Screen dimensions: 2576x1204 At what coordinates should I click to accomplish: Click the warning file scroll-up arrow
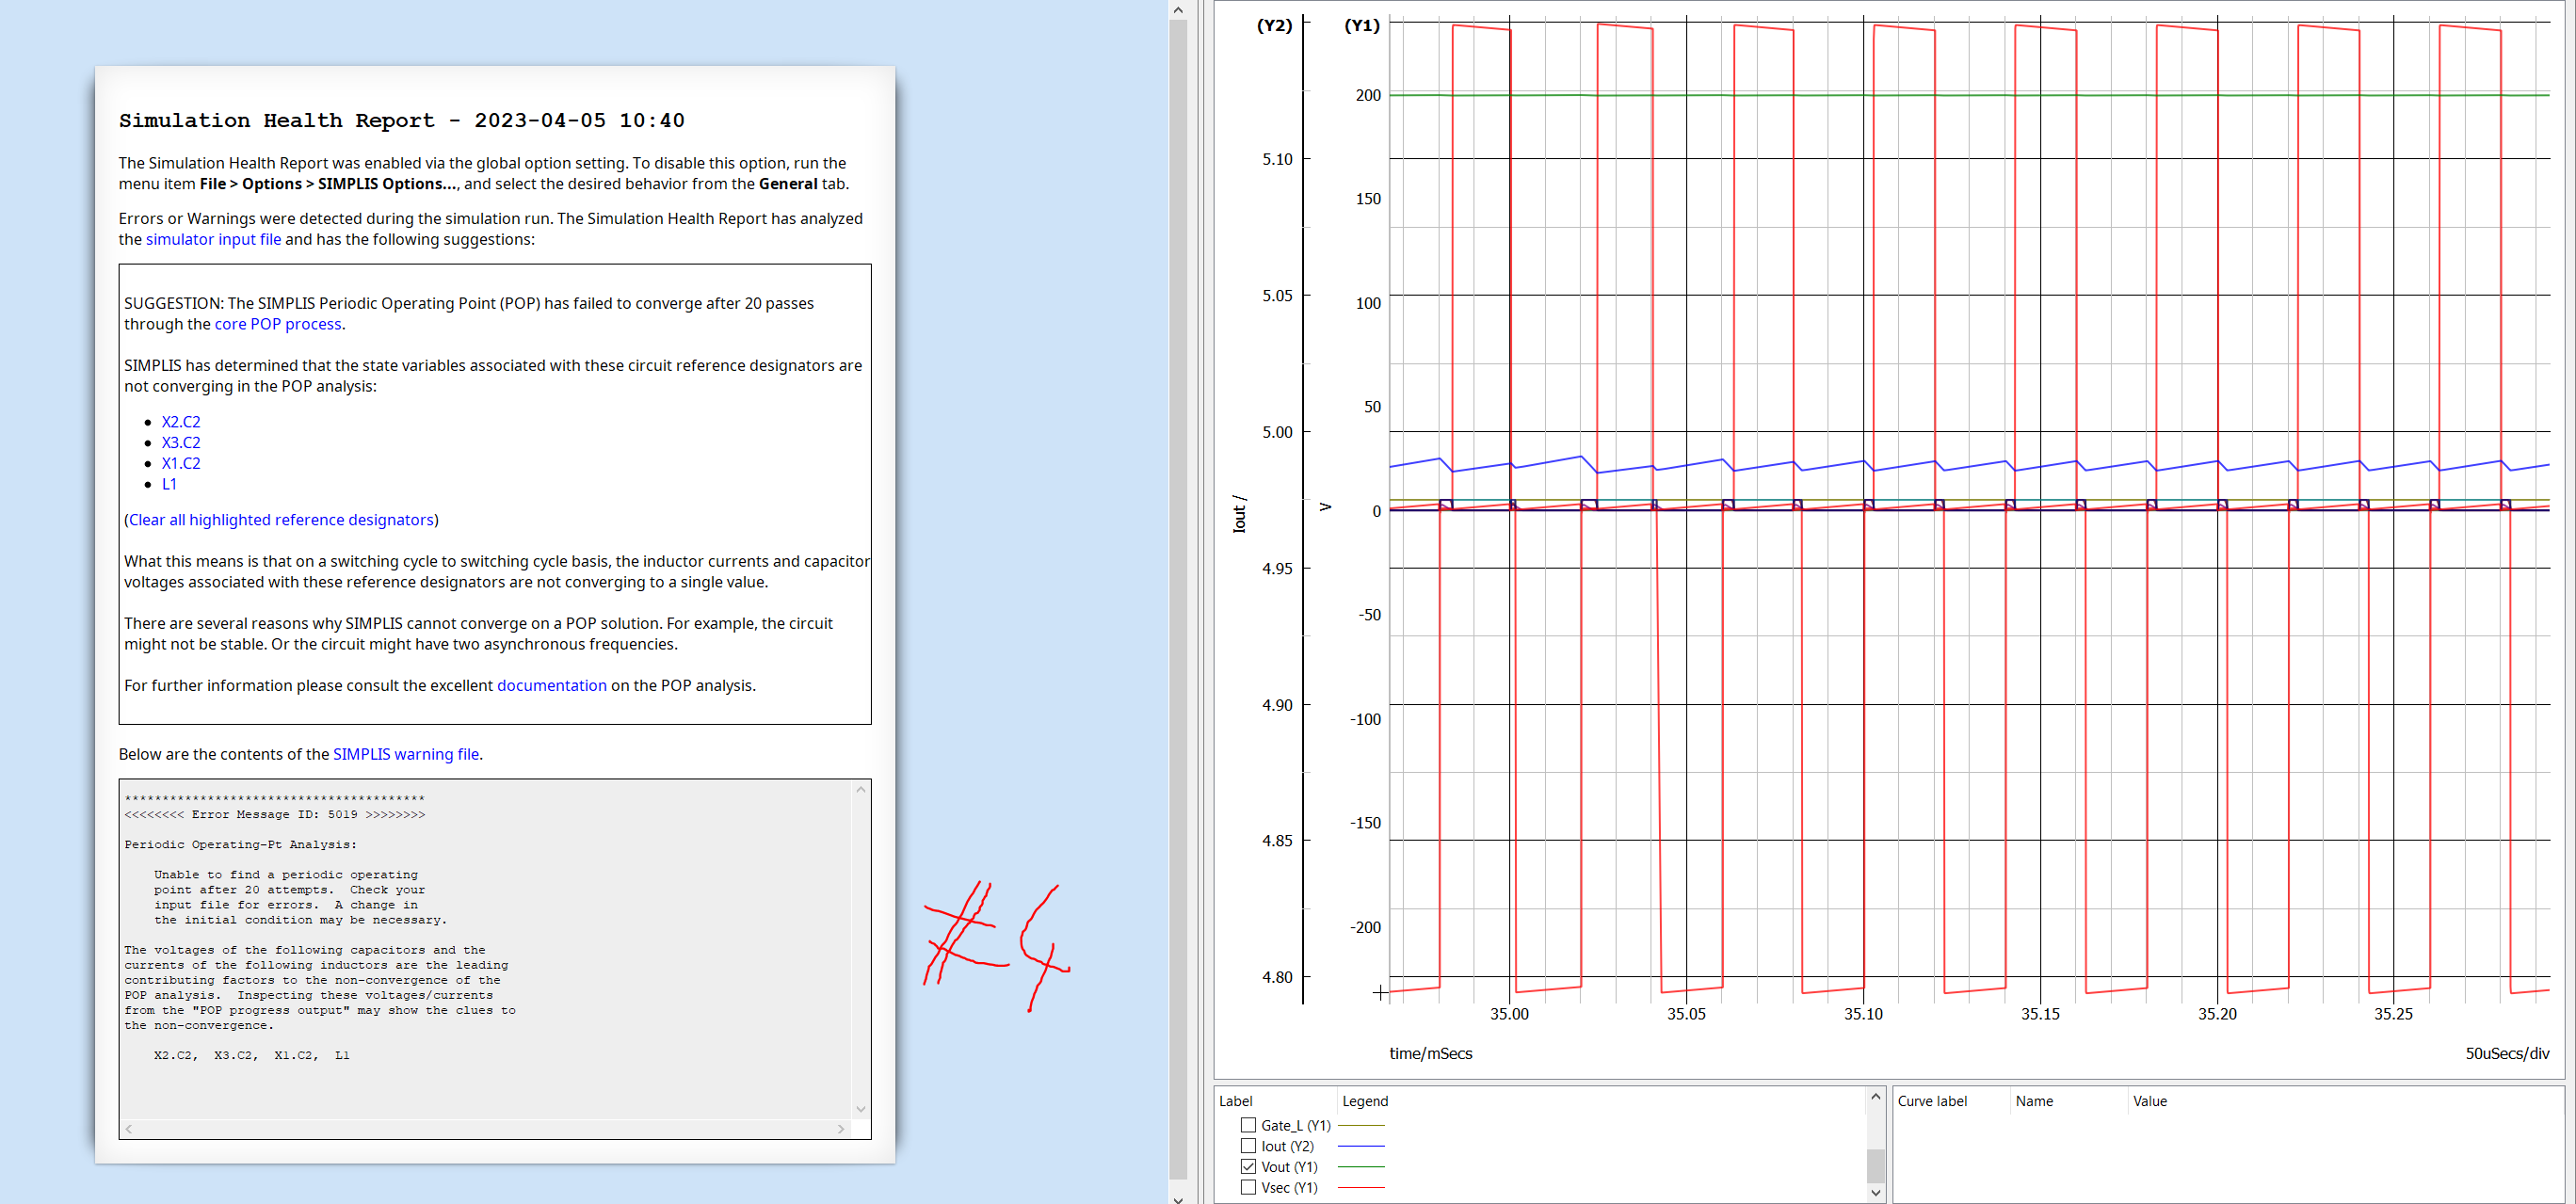point(861,790)
